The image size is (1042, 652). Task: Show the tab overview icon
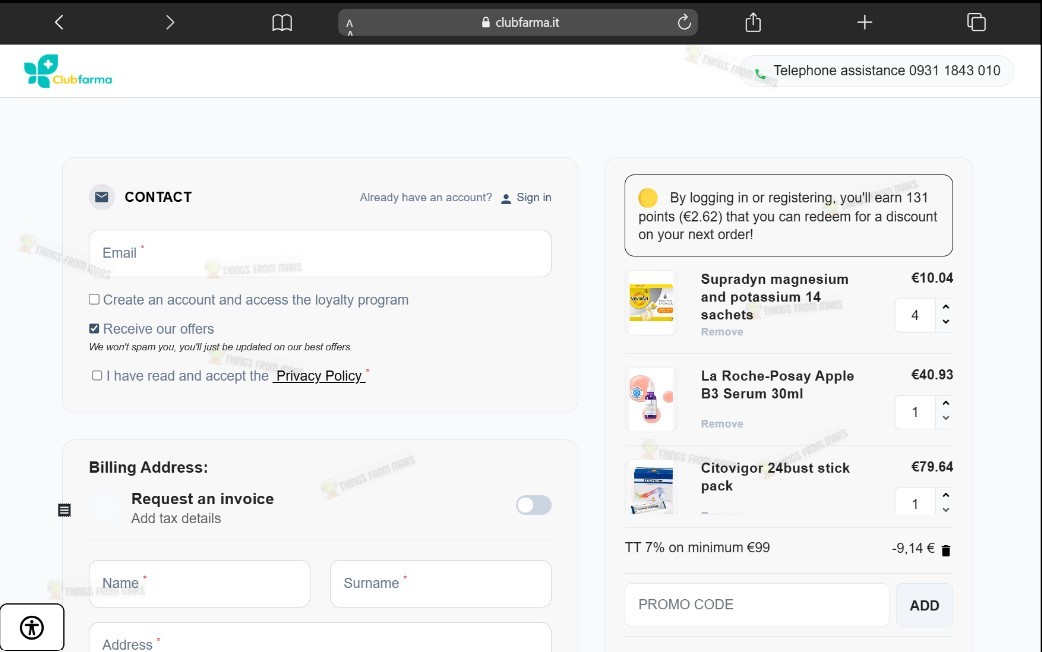click(976, 23)
